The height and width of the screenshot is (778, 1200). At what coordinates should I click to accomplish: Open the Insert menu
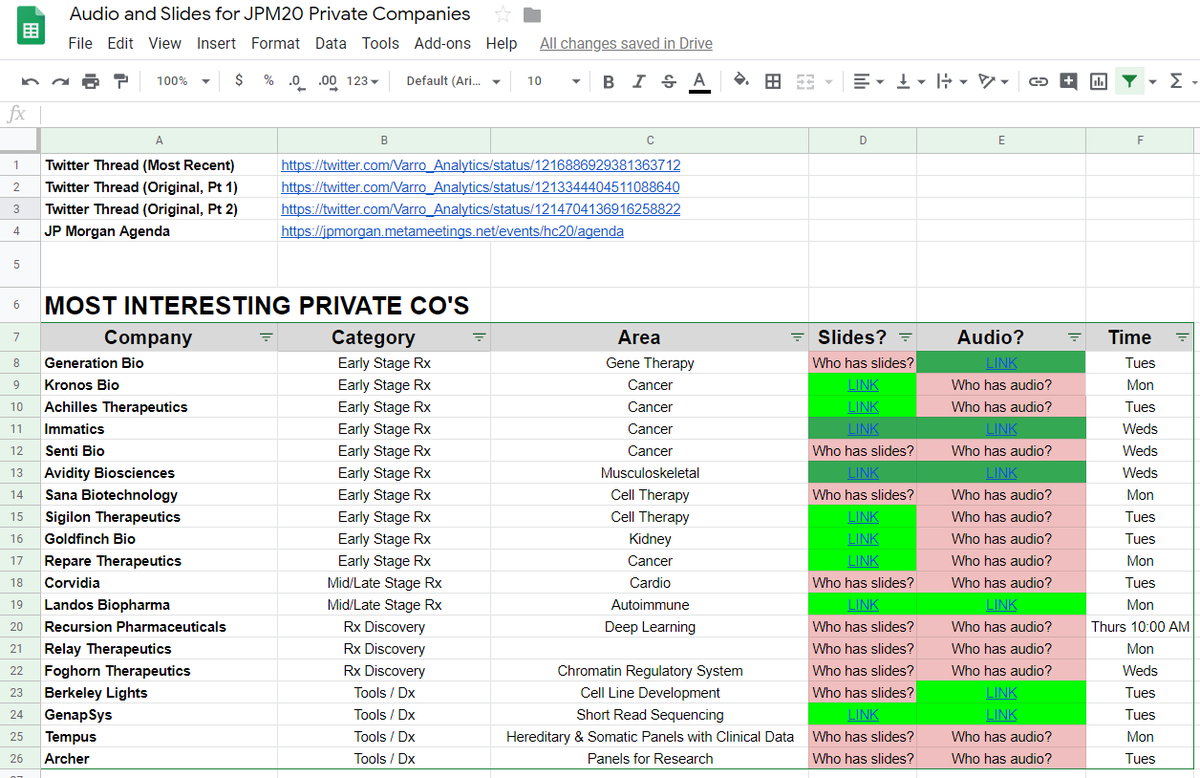pyautogui.click(x=216, y=43)
